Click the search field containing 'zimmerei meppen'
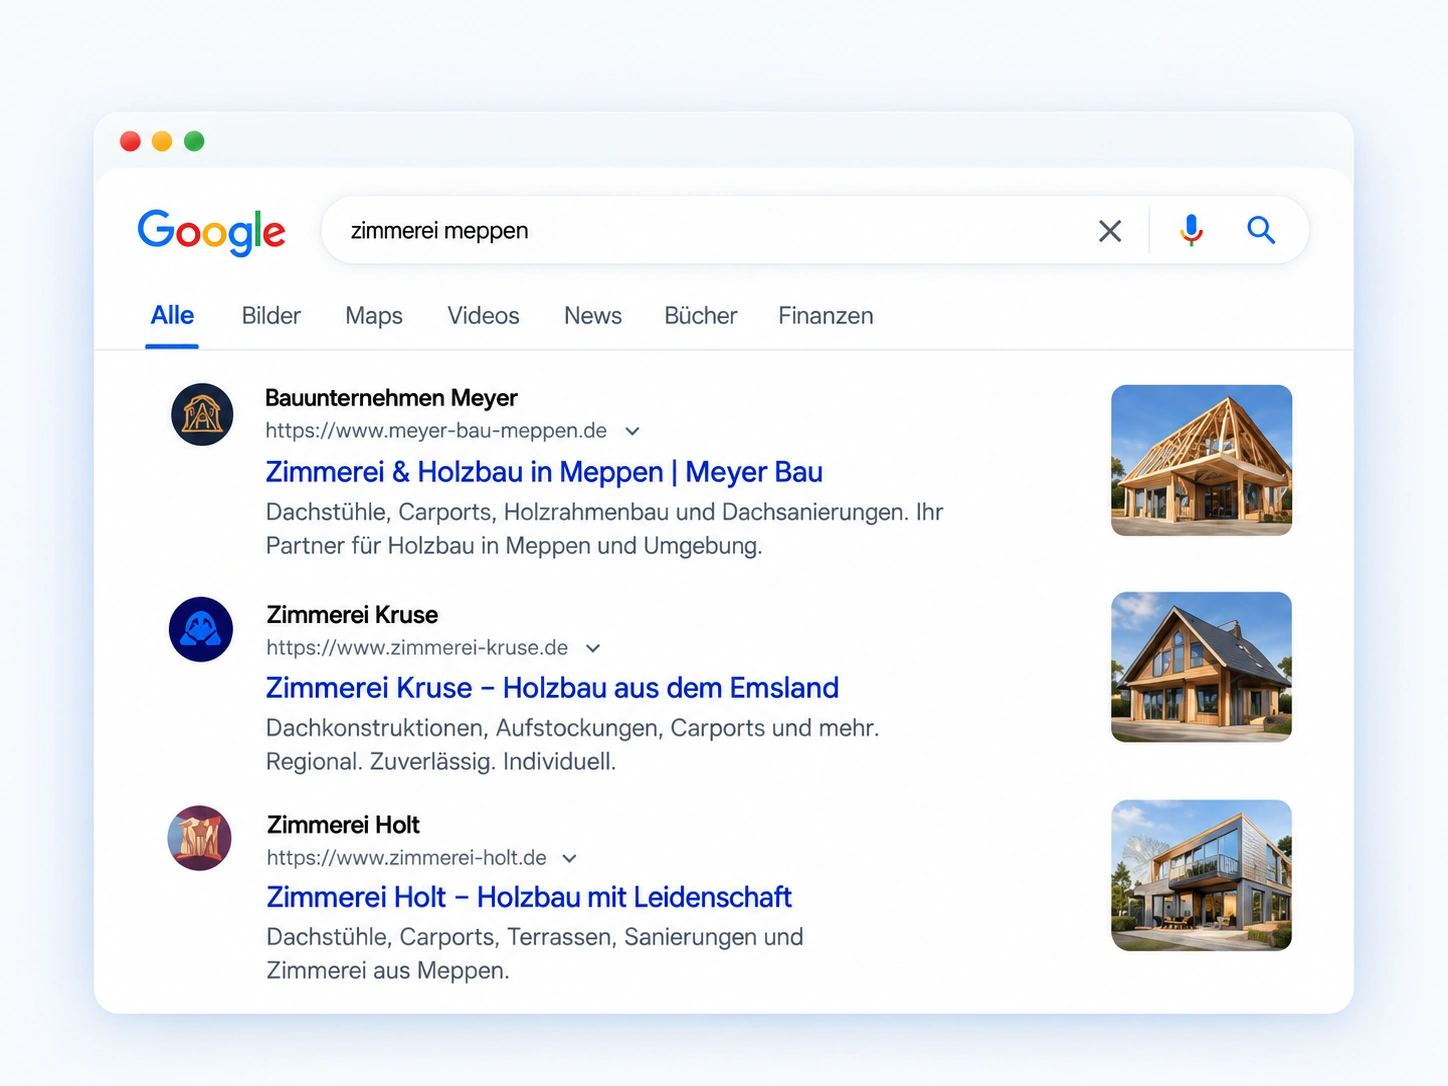The height and width of the screenshot is (1086, 1448). click(815, 231)
